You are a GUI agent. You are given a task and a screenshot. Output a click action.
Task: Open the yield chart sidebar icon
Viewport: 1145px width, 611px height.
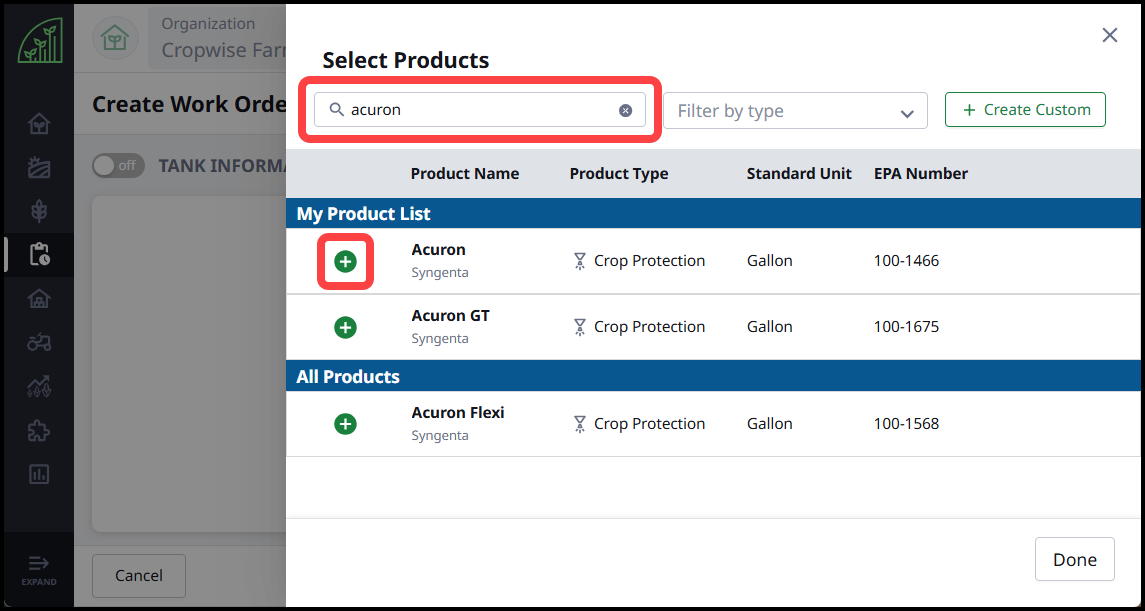point(39,385)
